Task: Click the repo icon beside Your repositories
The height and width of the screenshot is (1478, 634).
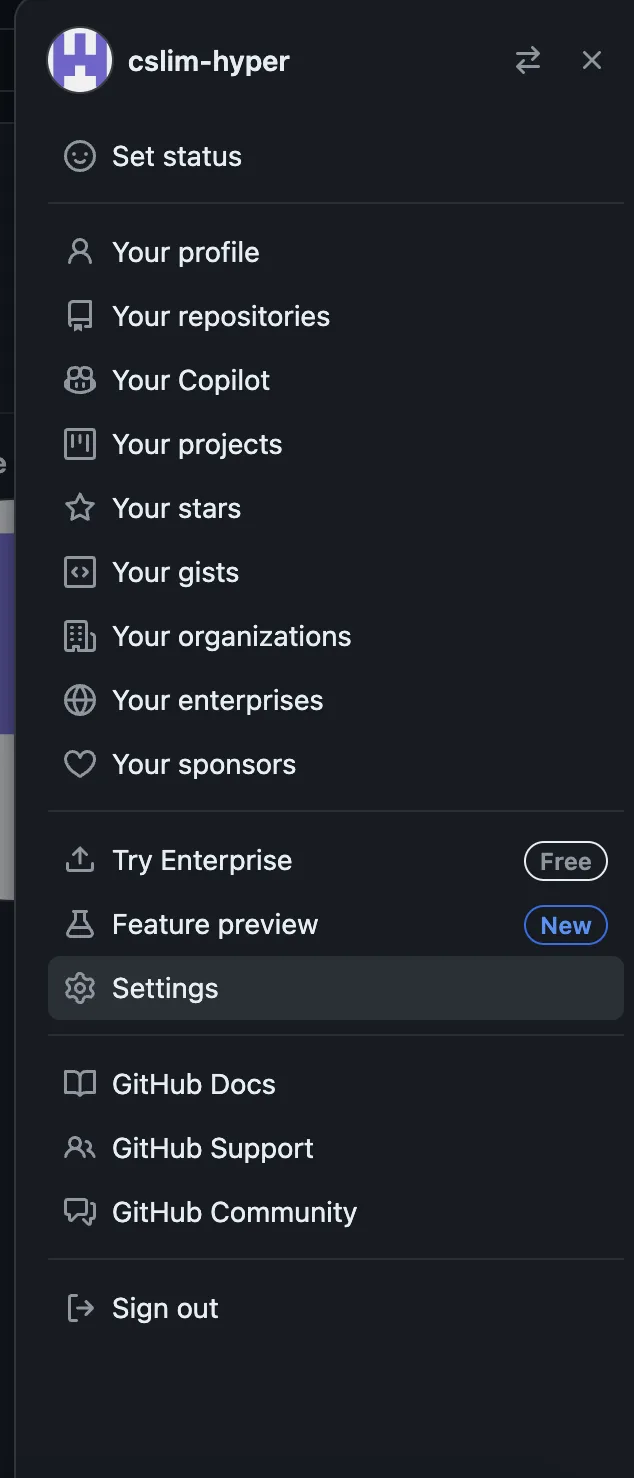Action: tap(80, 316)
